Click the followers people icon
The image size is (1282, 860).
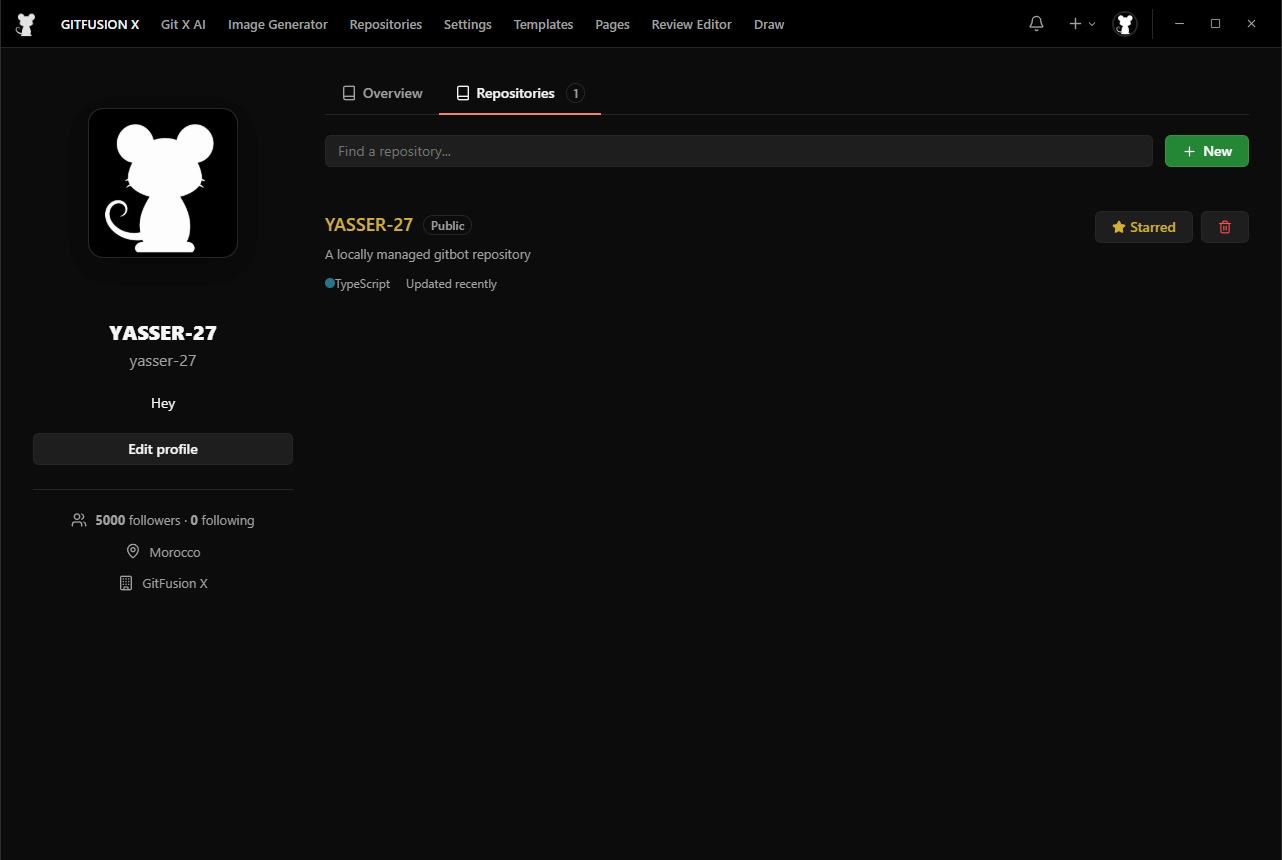coord(79,520)
